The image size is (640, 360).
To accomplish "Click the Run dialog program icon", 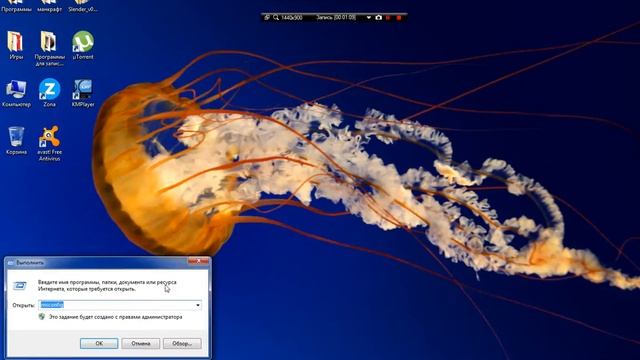I will click(20, 286).
